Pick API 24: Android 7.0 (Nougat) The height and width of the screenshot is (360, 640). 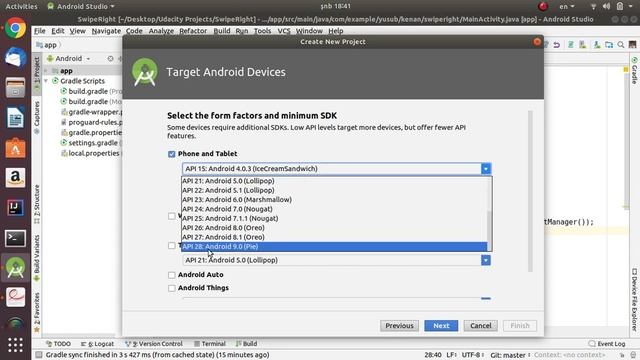[334, 209]
